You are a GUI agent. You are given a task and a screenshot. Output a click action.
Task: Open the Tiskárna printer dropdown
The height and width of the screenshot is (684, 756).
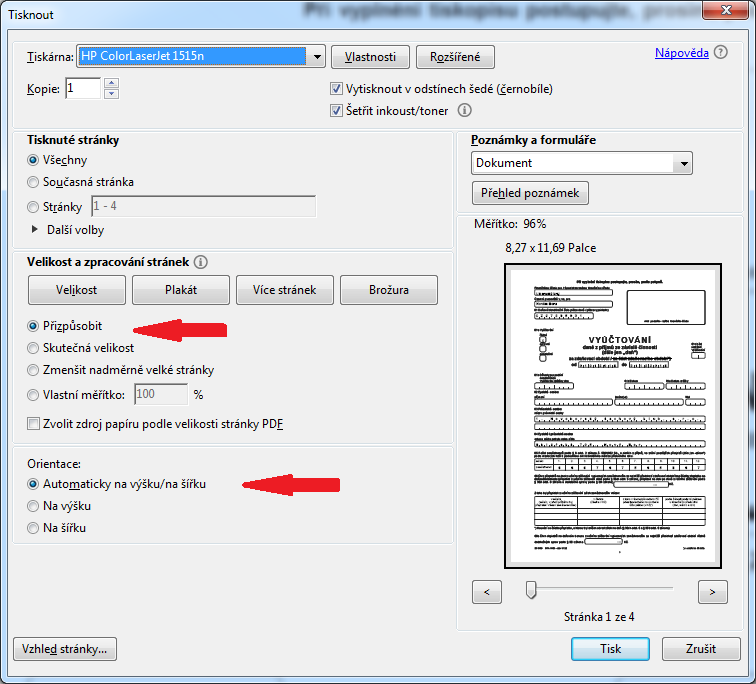coord(317,56)
